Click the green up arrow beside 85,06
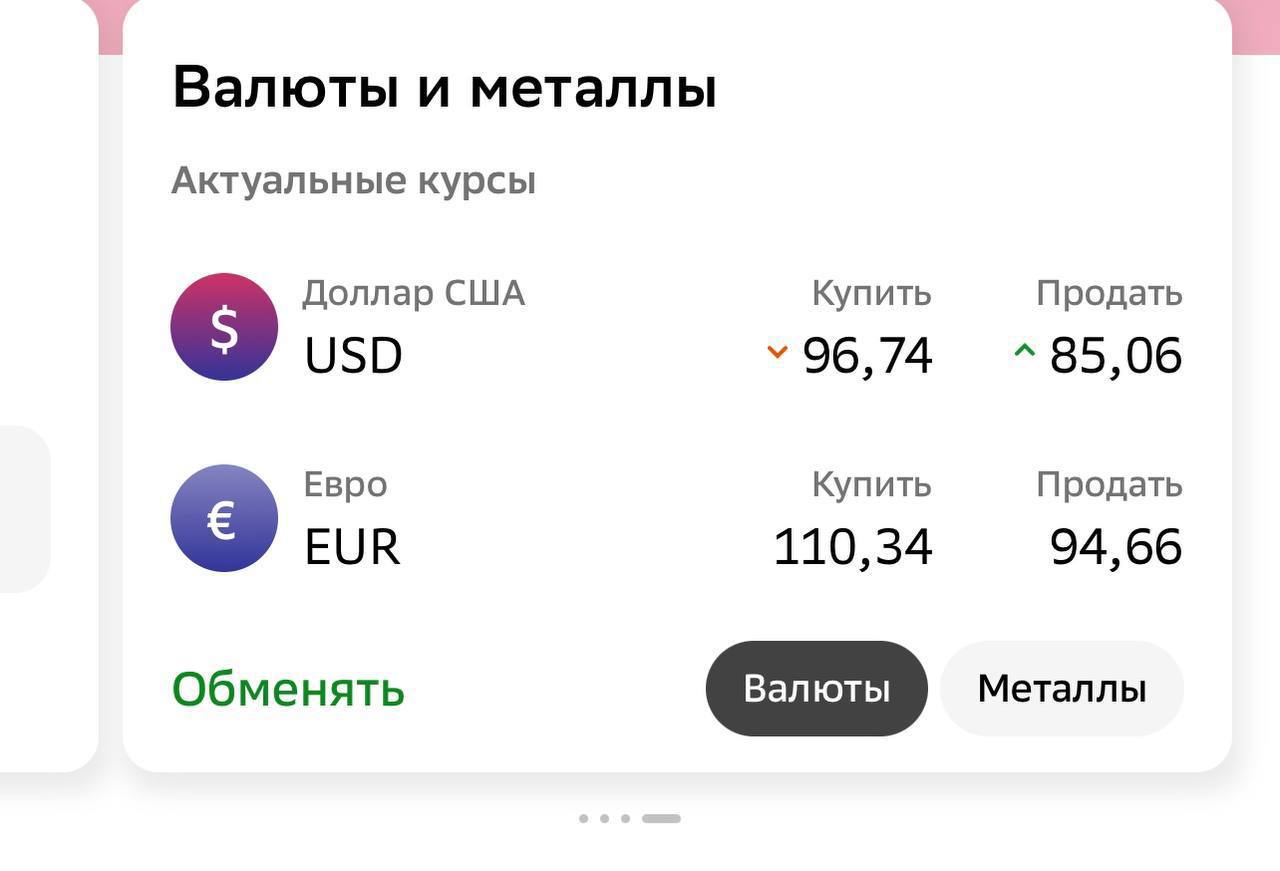The width and height of the screenshot is (1280, 871). coord(1023,350)
